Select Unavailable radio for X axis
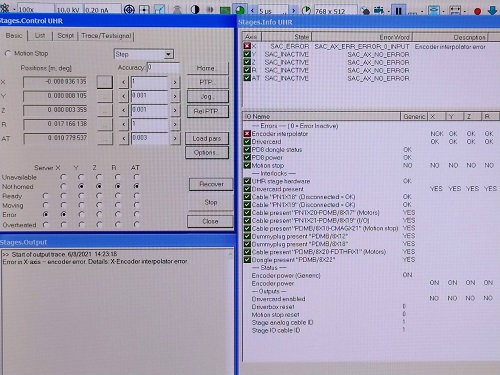 pyautogui.click(x=63, y=177)
